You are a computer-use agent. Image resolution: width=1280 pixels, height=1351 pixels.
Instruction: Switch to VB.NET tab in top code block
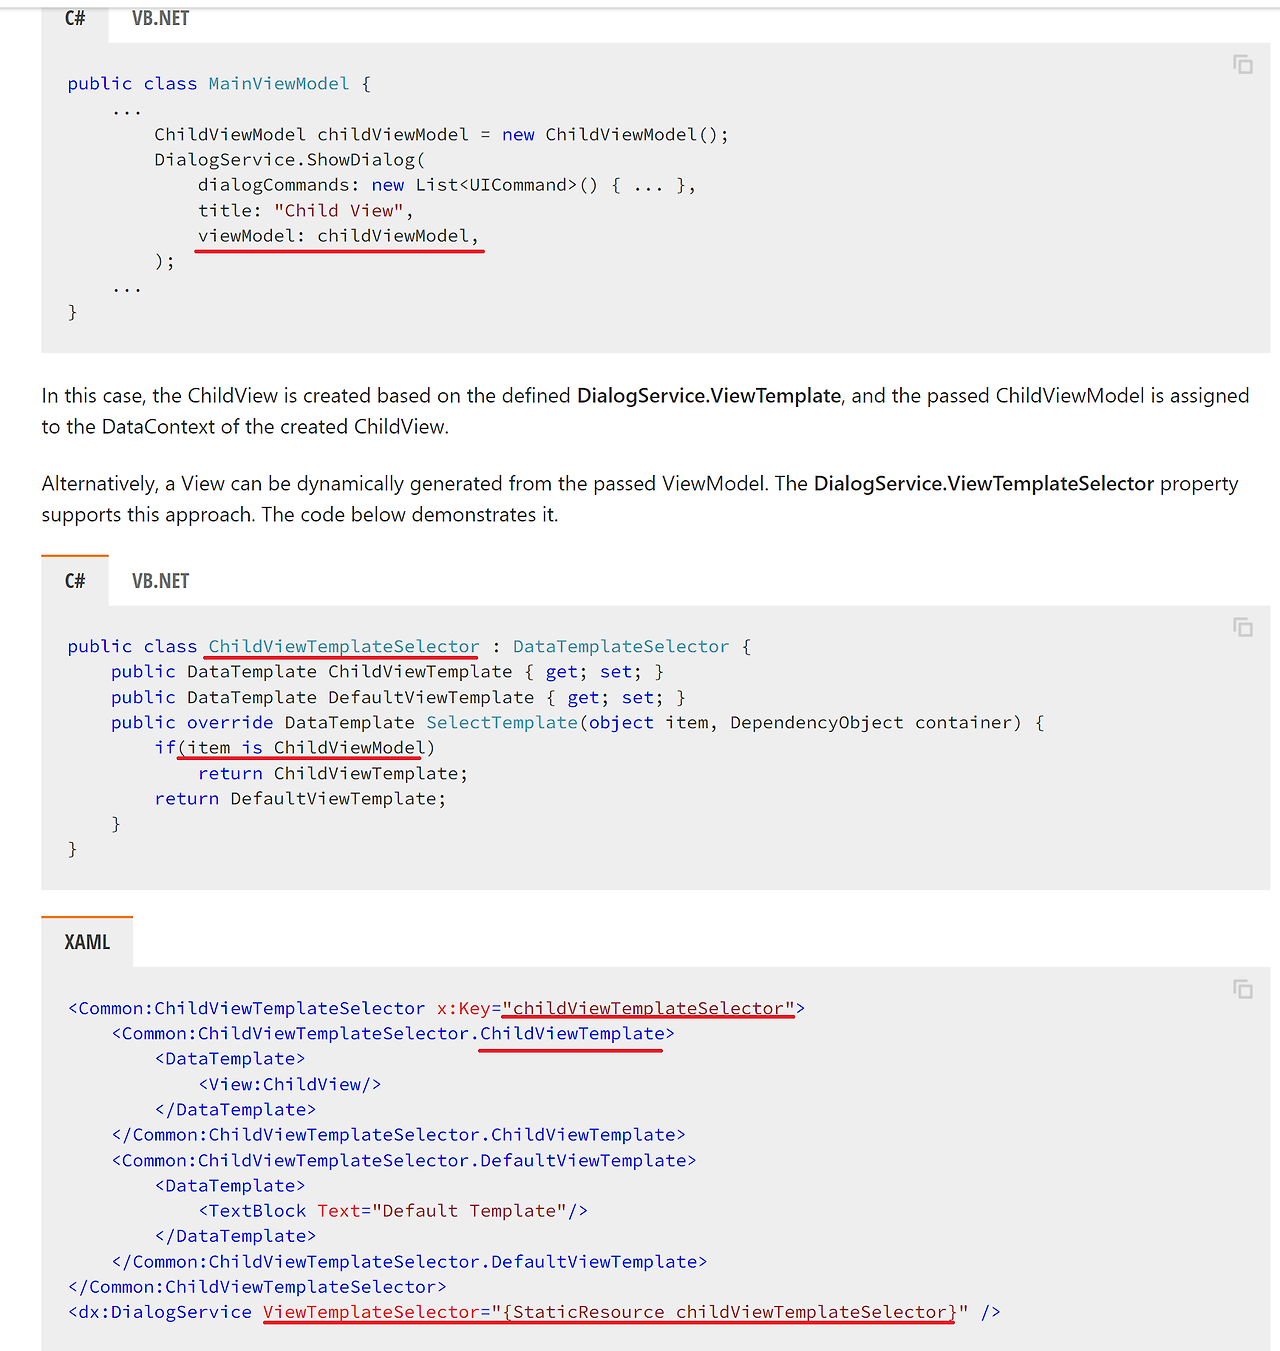click(160, 18)
